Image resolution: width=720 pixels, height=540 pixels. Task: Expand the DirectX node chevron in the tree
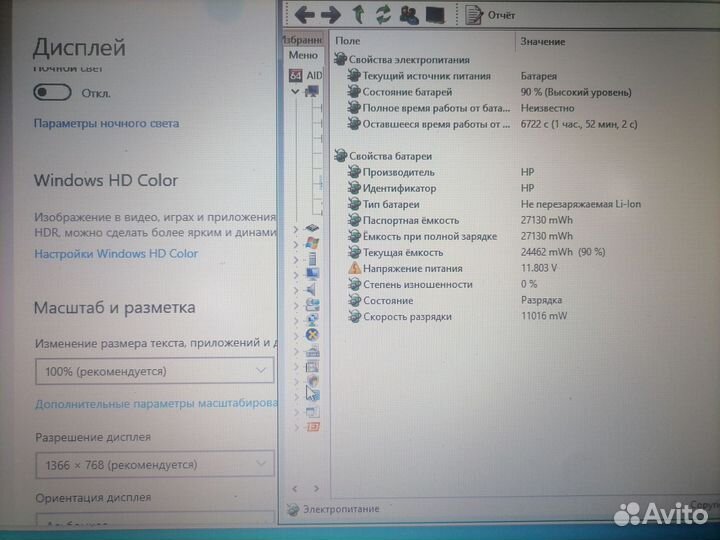(x=295, y=336)
